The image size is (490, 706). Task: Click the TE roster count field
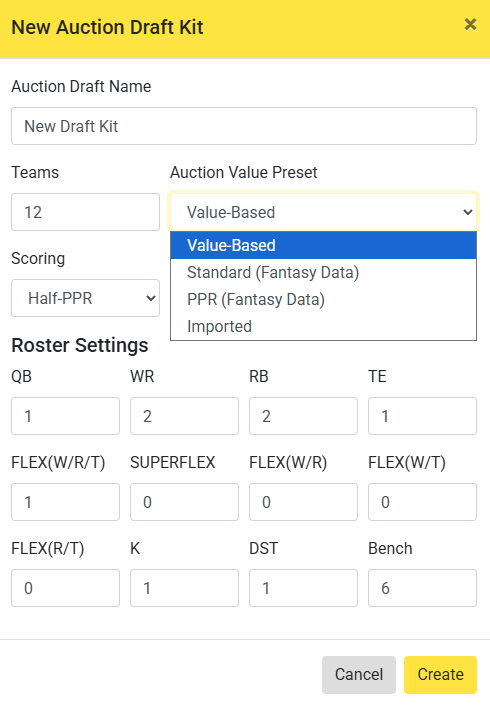coord(422,416)
